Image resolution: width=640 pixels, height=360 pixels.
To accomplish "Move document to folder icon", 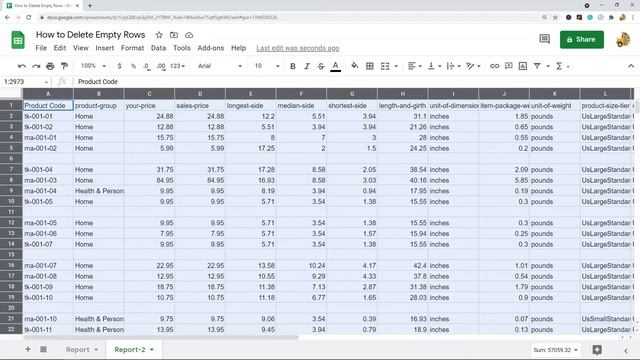I will click(174, 35).
